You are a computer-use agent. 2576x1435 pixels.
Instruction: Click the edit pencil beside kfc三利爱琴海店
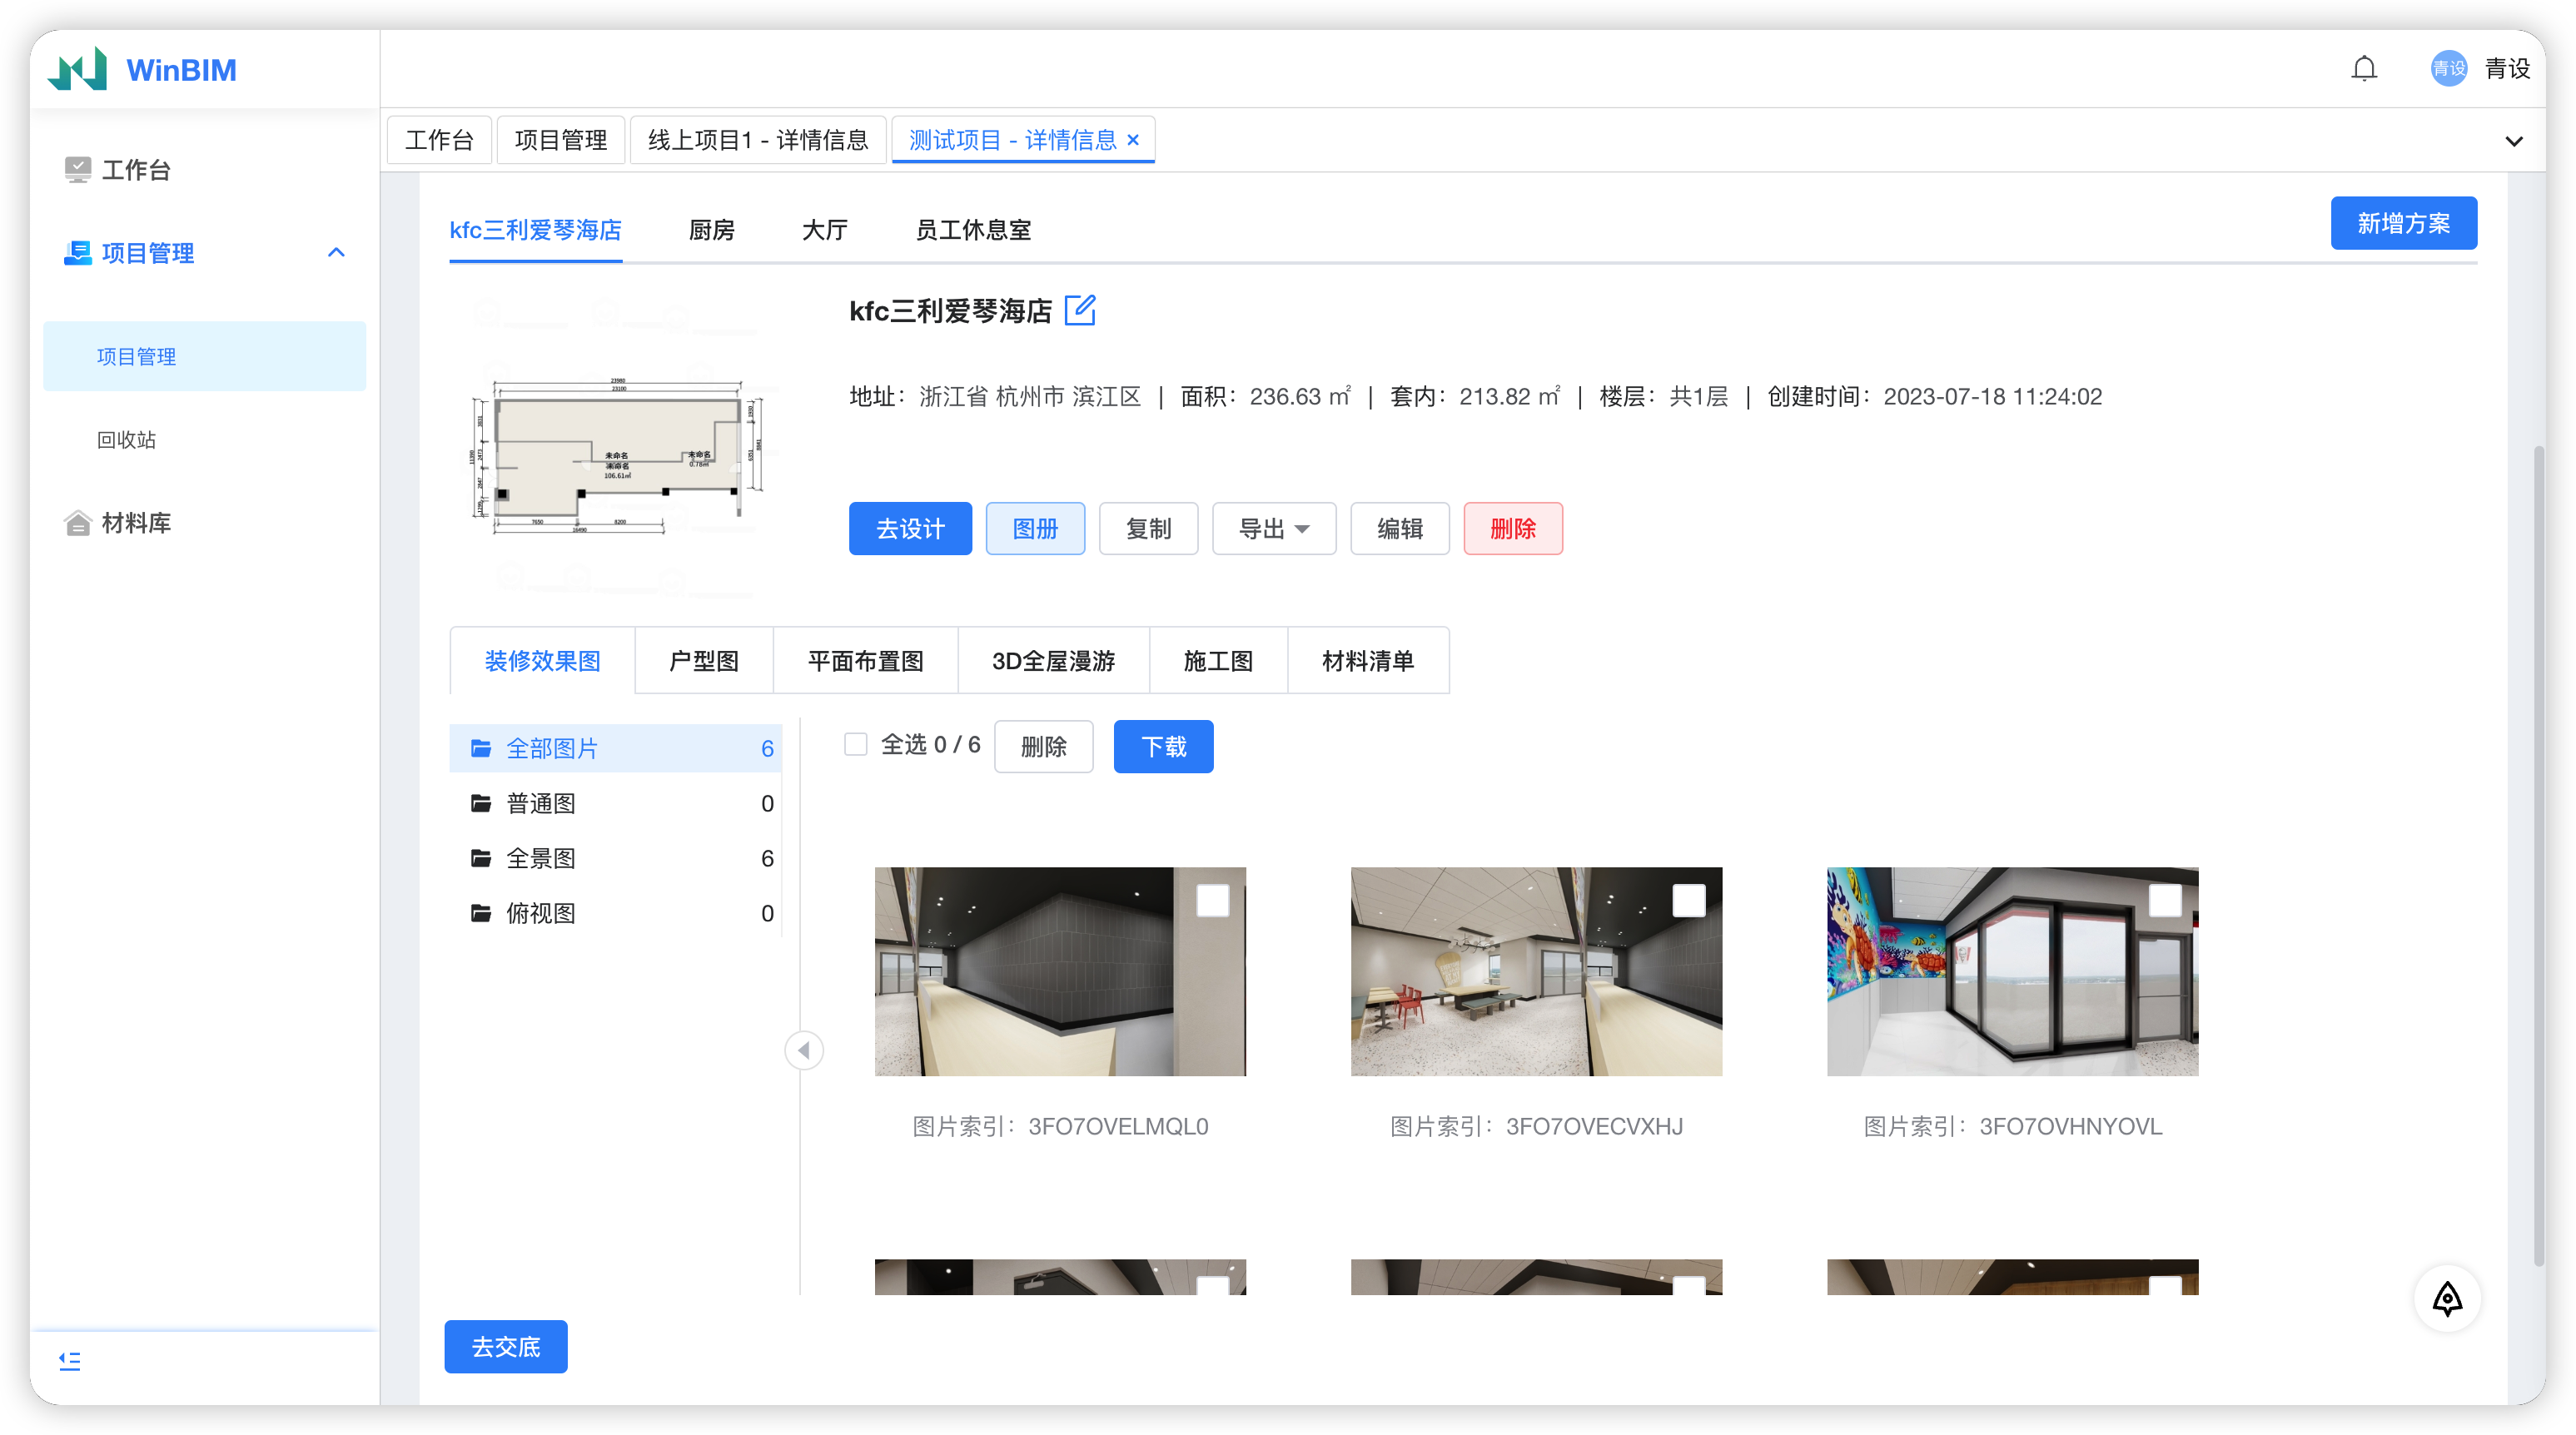click(x=1080, y=310)
